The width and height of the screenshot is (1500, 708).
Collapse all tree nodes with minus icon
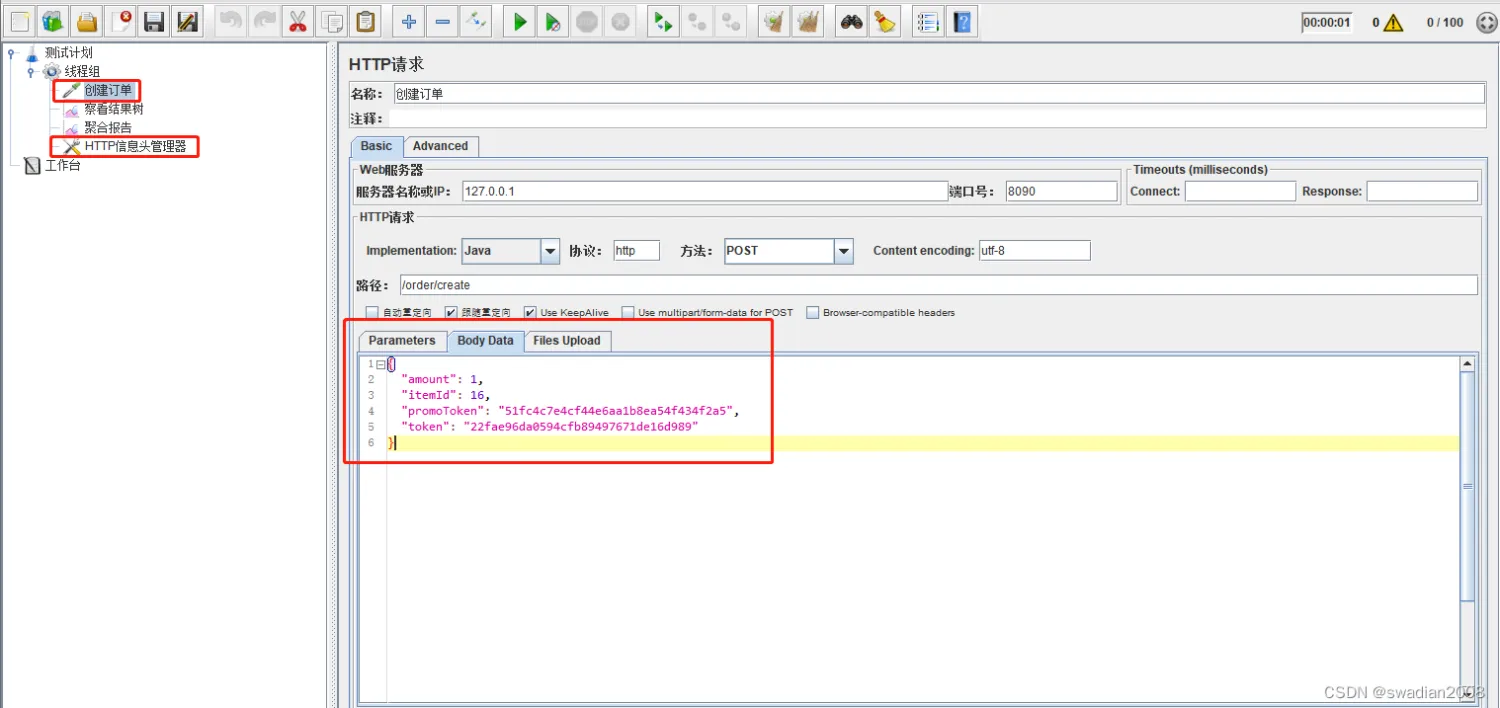click(442, 21)
